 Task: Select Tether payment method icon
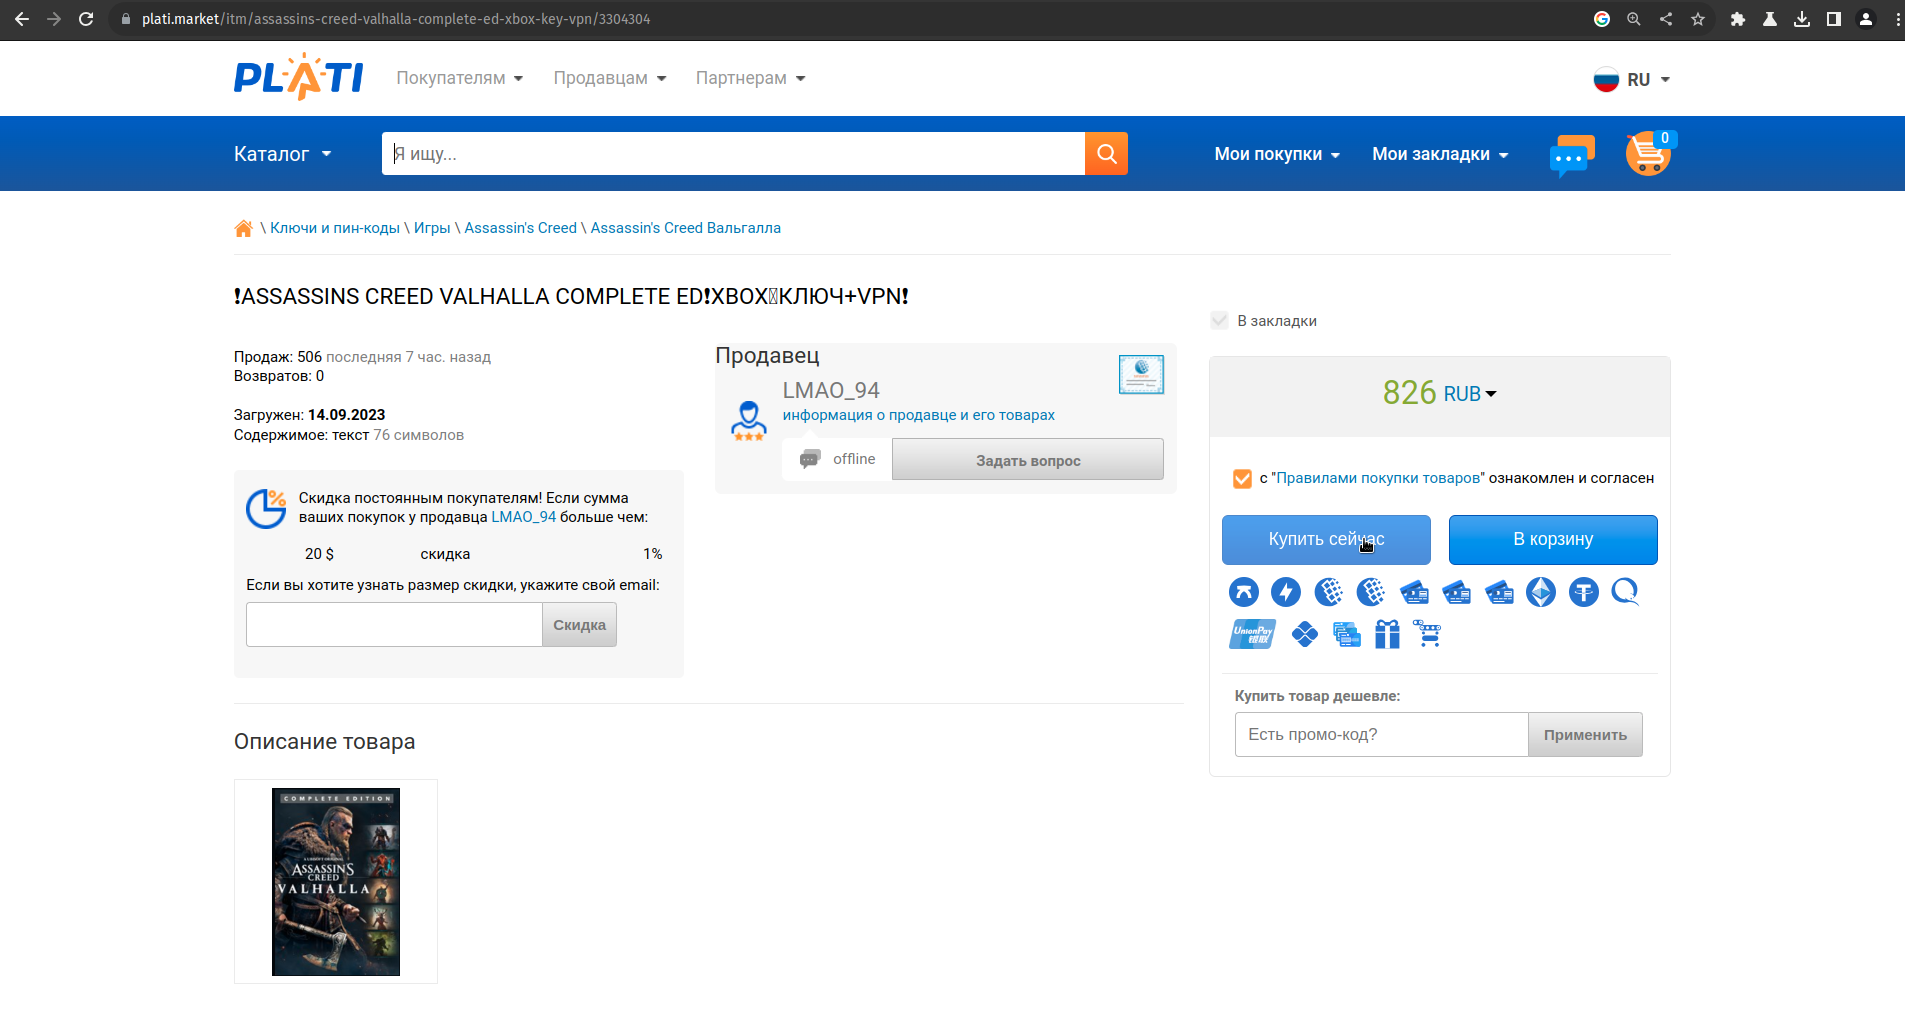(x=1584, y=592)
